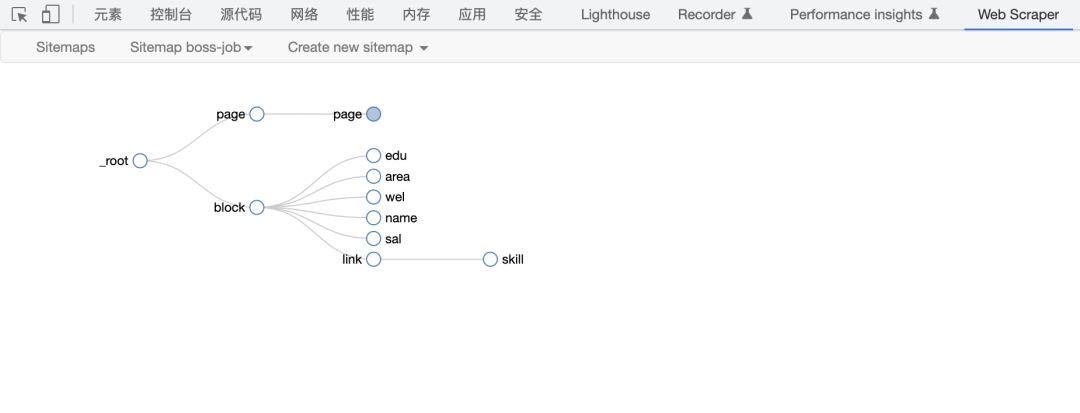Viewport: 1080px width, 413px height.
Task: Open the Sitemap boss-job dropdown
Action: [x=191, y=47]
